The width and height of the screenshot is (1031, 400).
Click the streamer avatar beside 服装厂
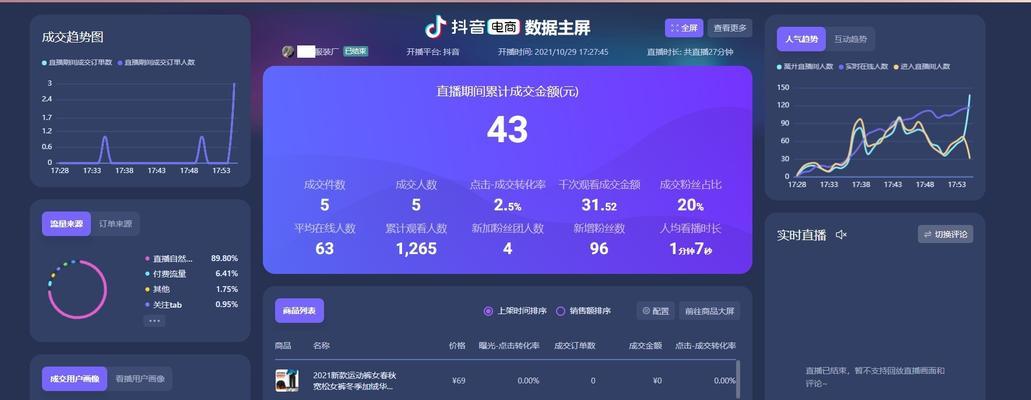[x=288, y=51]
